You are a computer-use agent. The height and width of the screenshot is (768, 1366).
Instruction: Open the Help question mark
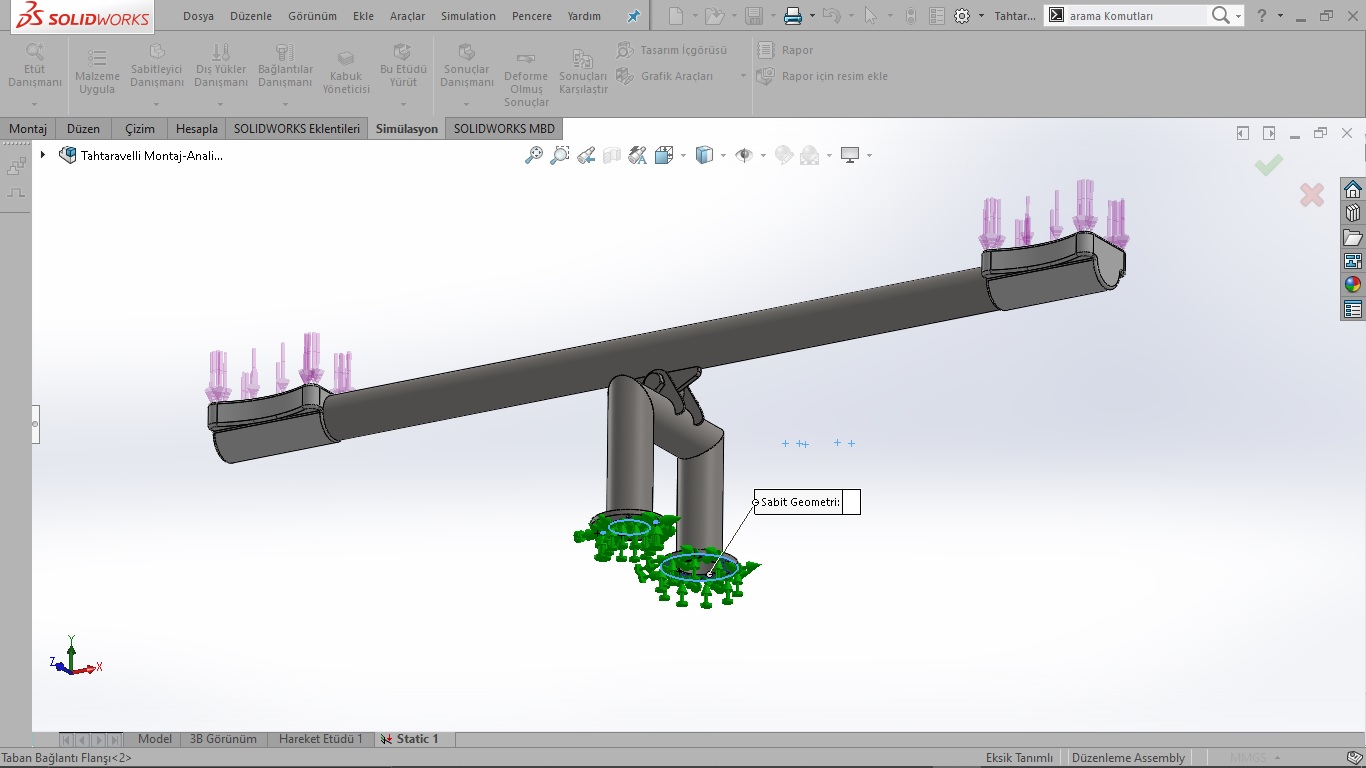(1262, 16)
